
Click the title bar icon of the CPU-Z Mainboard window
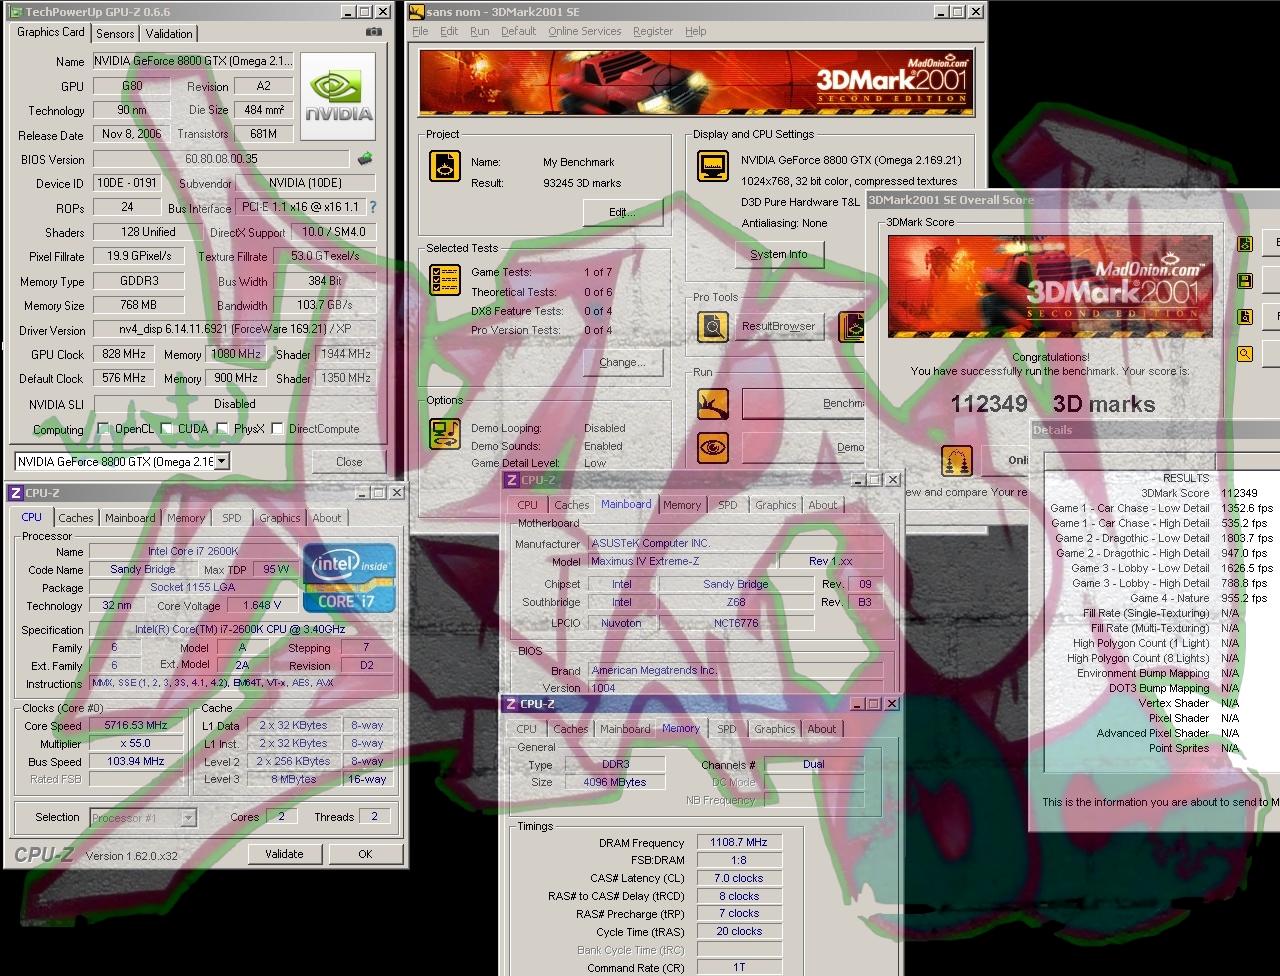pyautogui.click(x=511, y=480)
